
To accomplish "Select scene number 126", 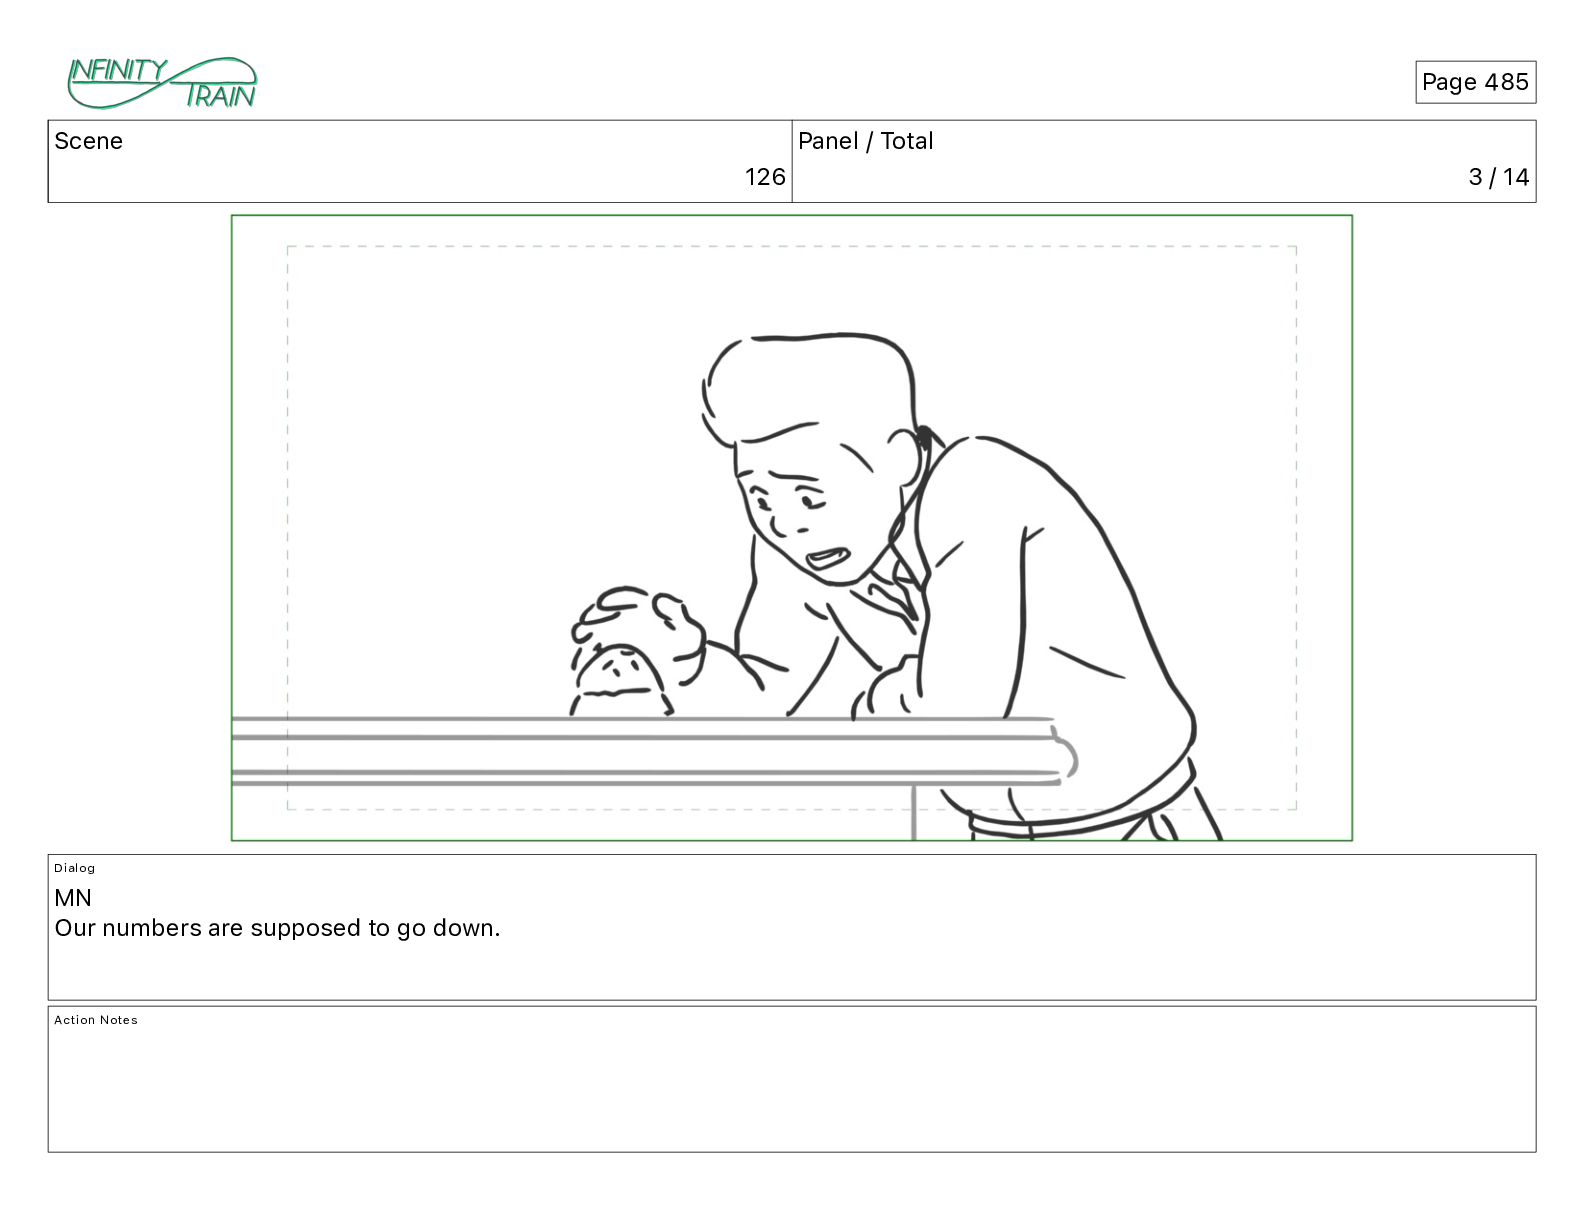I will pyautogui.click(x=765, y=177).
